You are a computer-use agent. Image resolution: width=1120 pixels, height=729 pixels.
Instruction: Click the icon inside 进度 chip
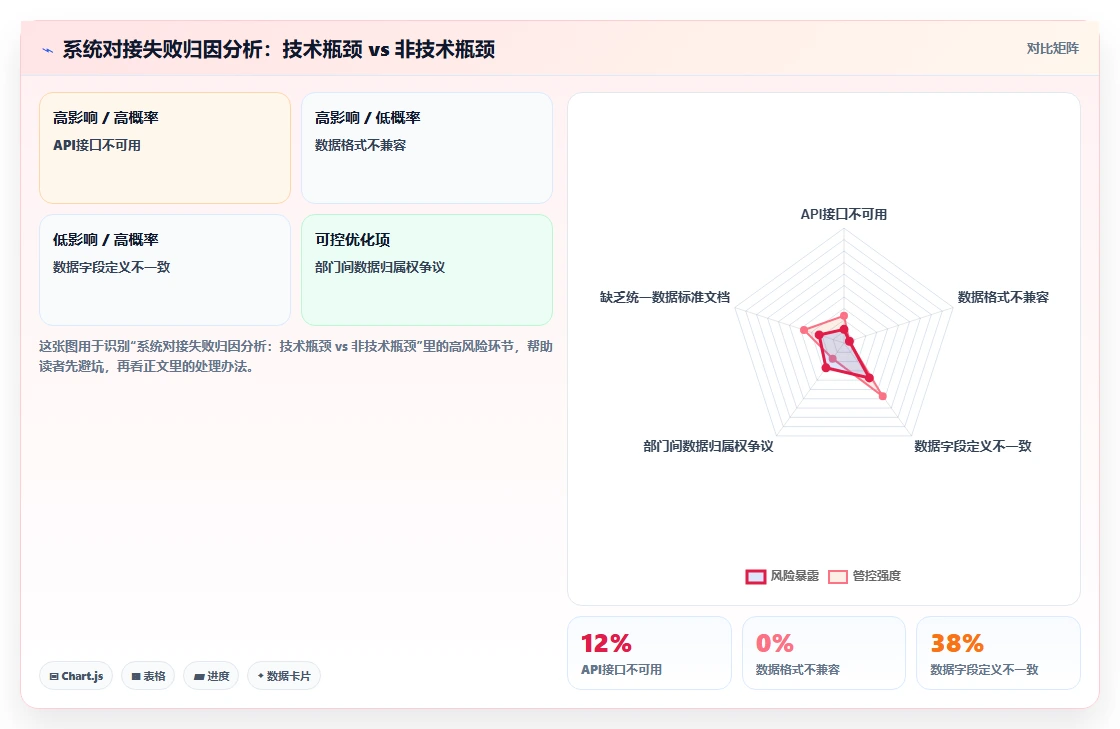point(199,676)
